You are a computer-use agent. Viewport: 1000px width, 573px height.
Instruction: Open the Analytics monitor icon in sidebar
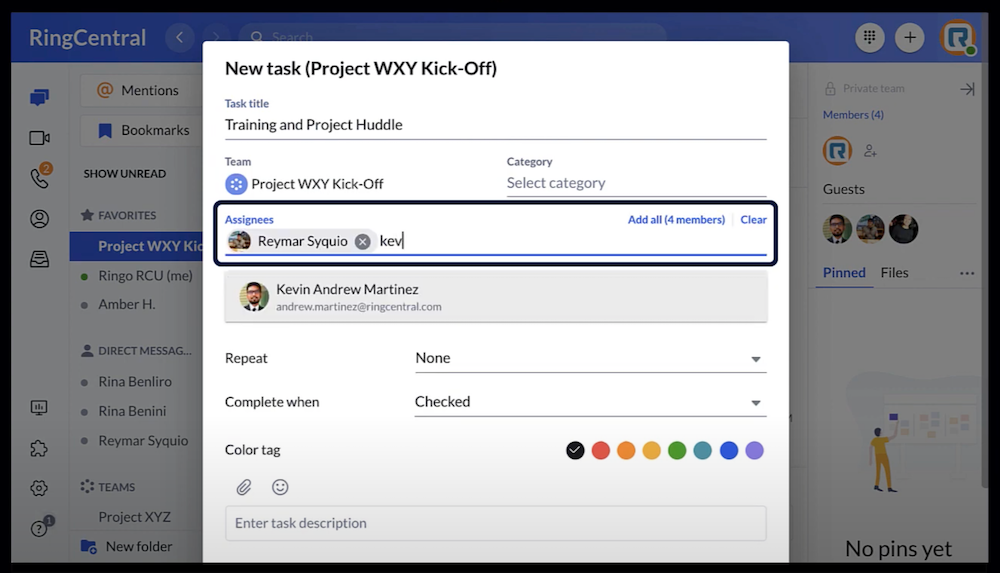[x=39, y=408]
